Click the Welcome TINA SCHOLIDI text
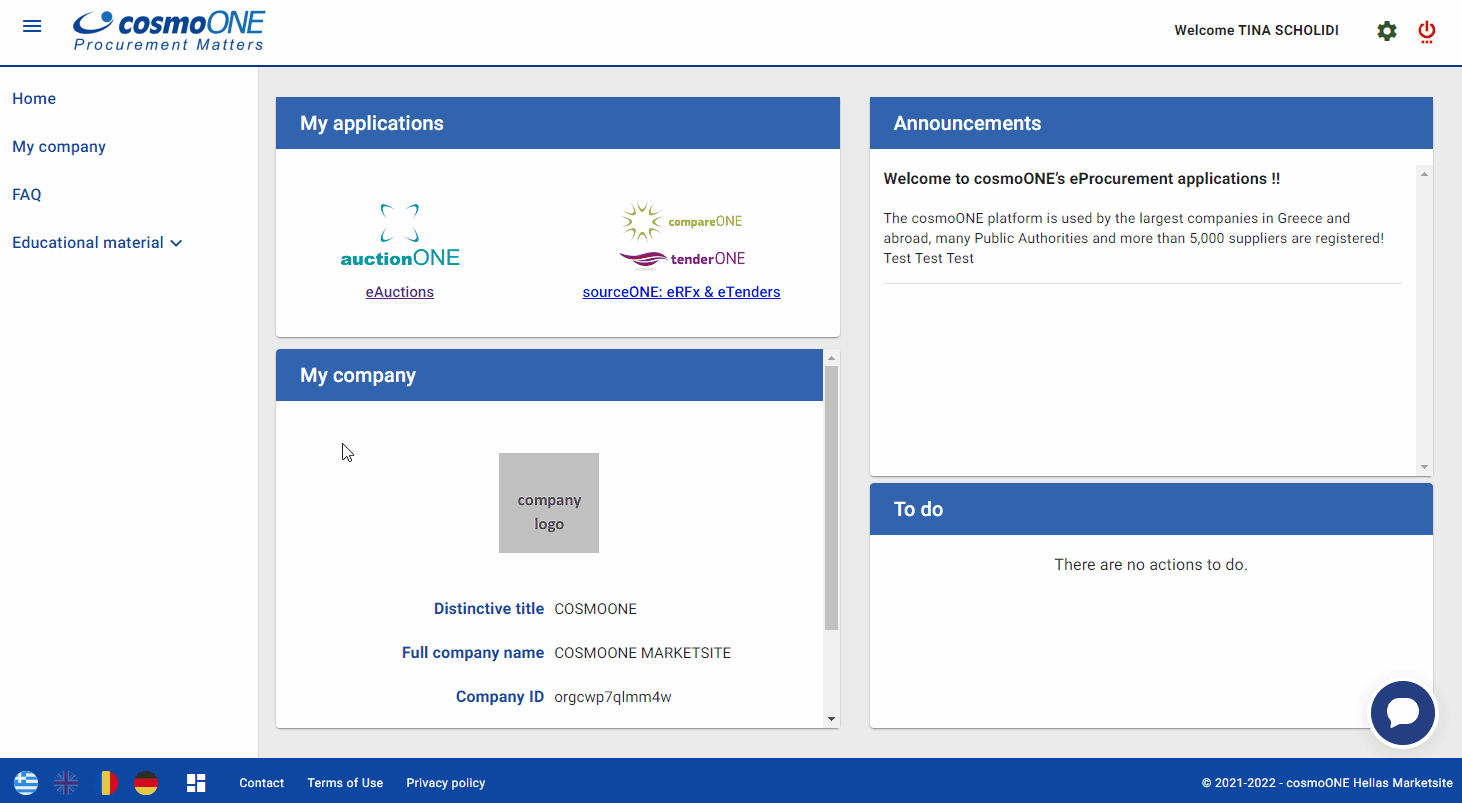The width and height of the screenshot is (1462, 803). coord(1256,31)
